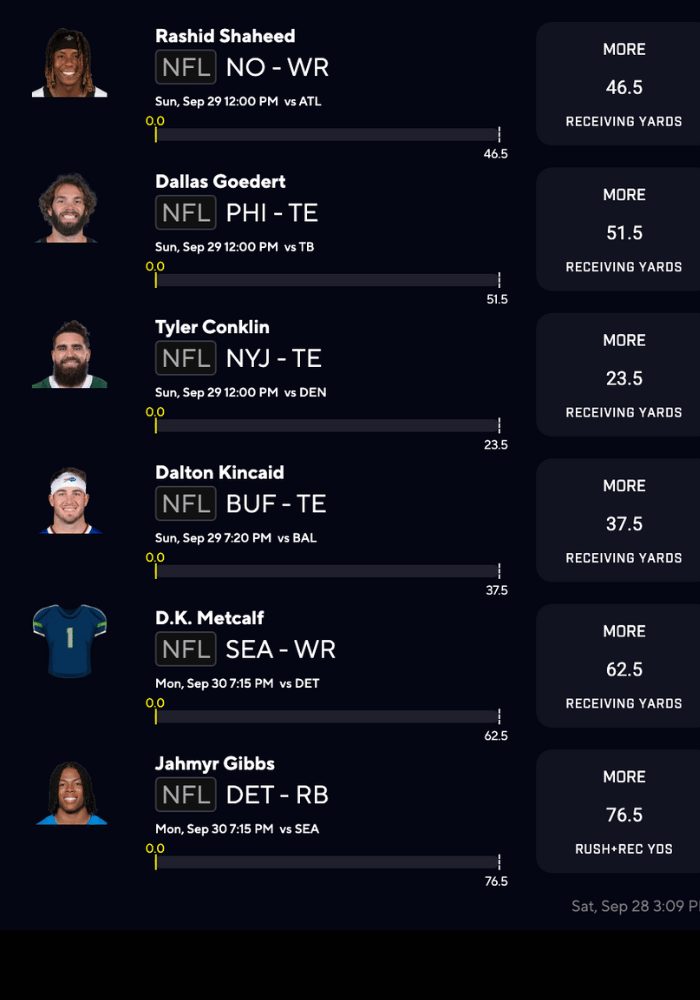
Task: Click Rashid Shaheed's receiving yards progress bar
Action: click(x=327, y=135)
